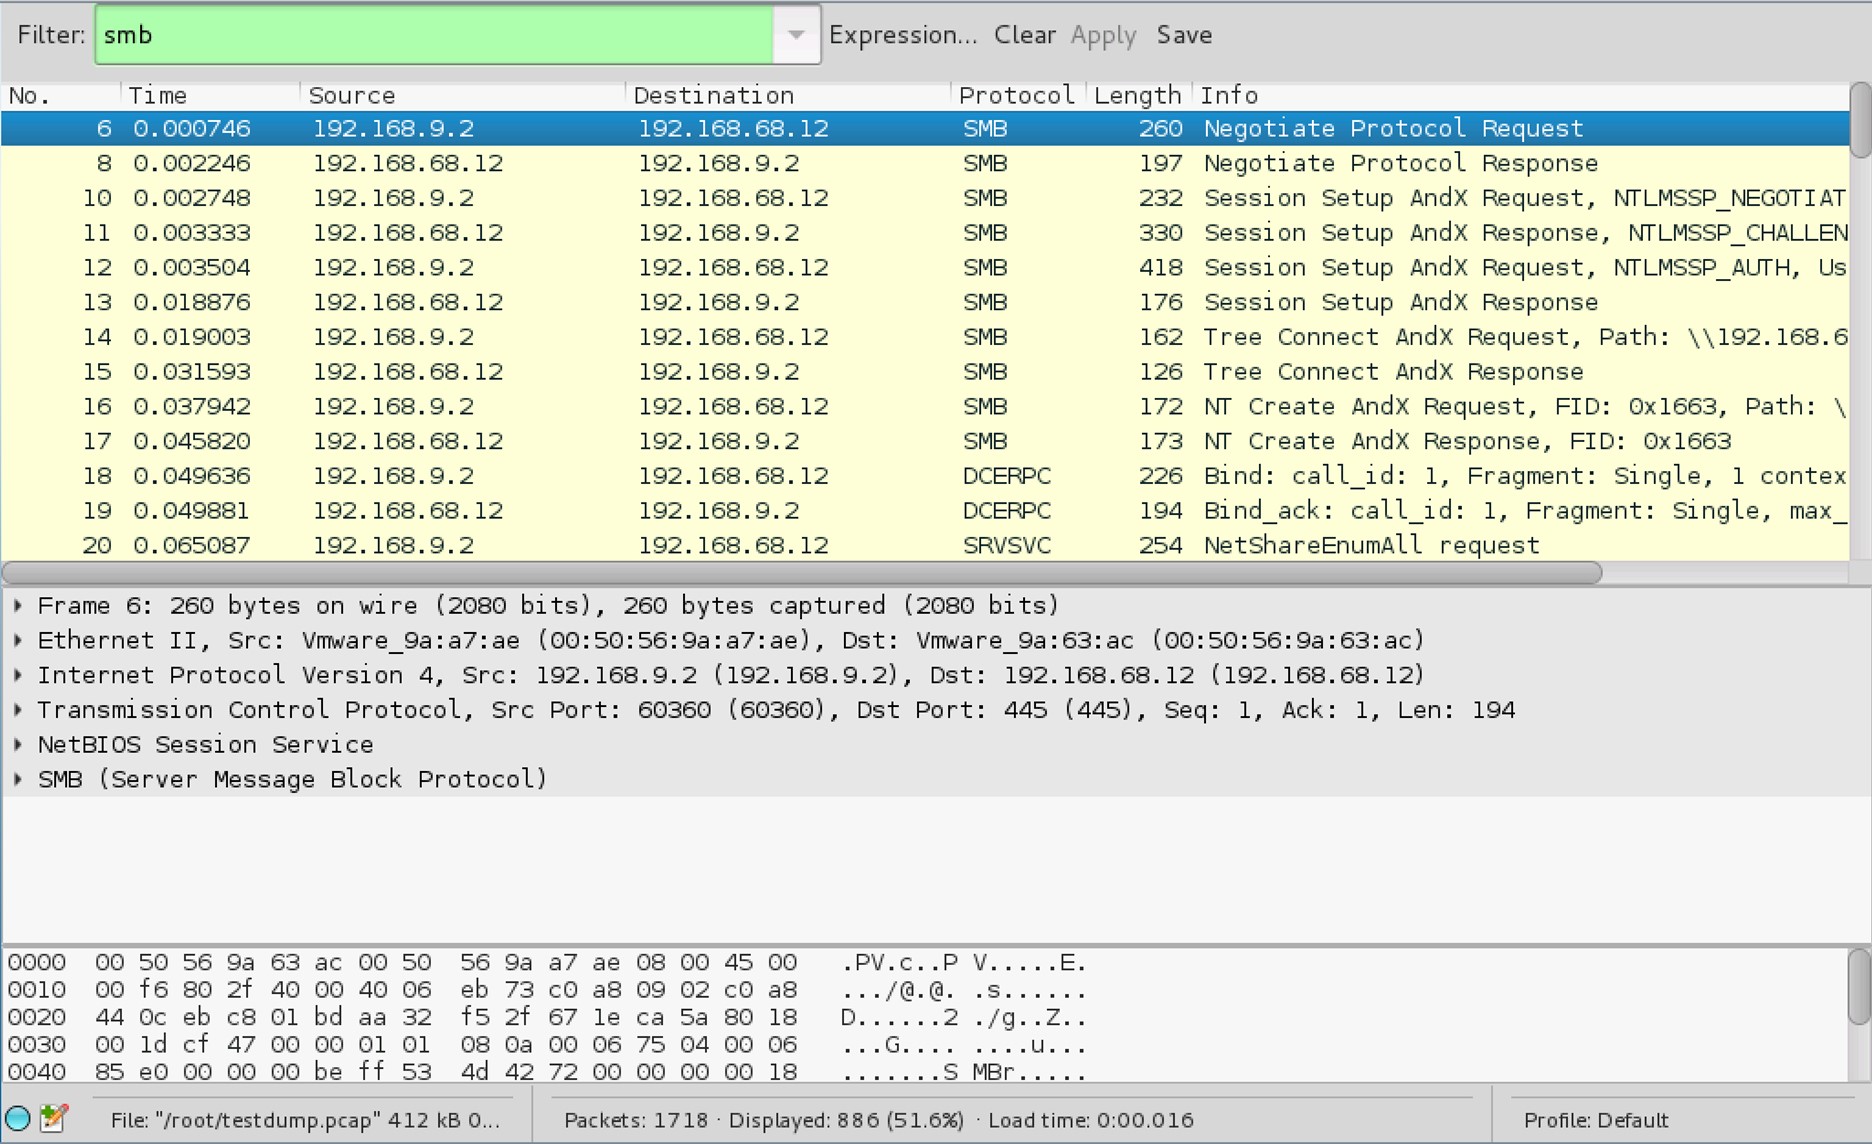
Task: Save the current filter
Action: (x=1184, y=35)
